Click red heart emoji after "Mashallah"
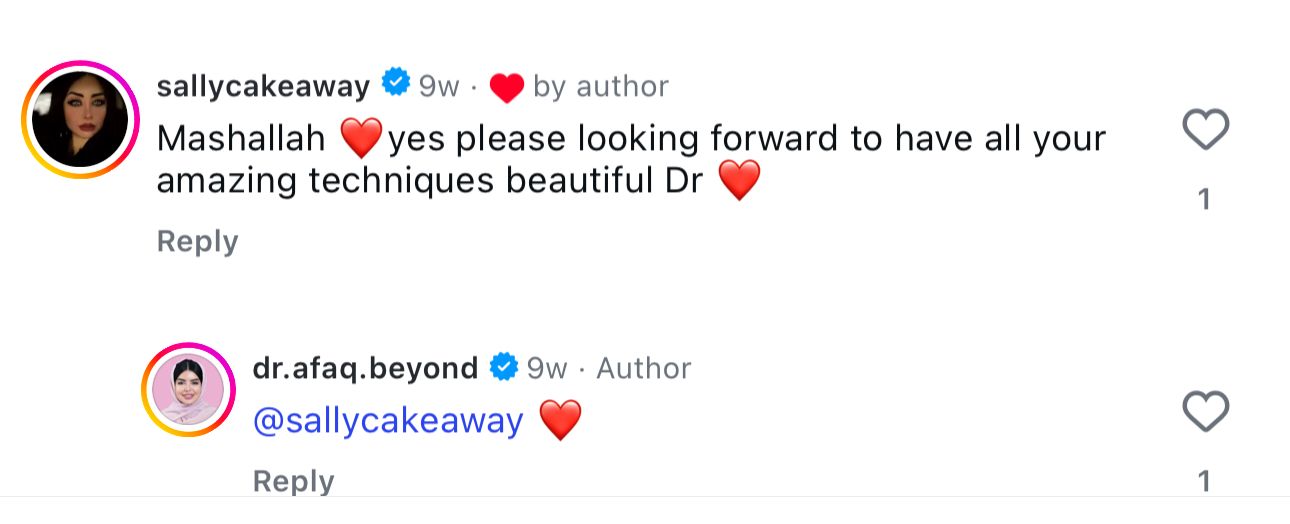This screenshot has height=524, width=1290. coord(360,139)
